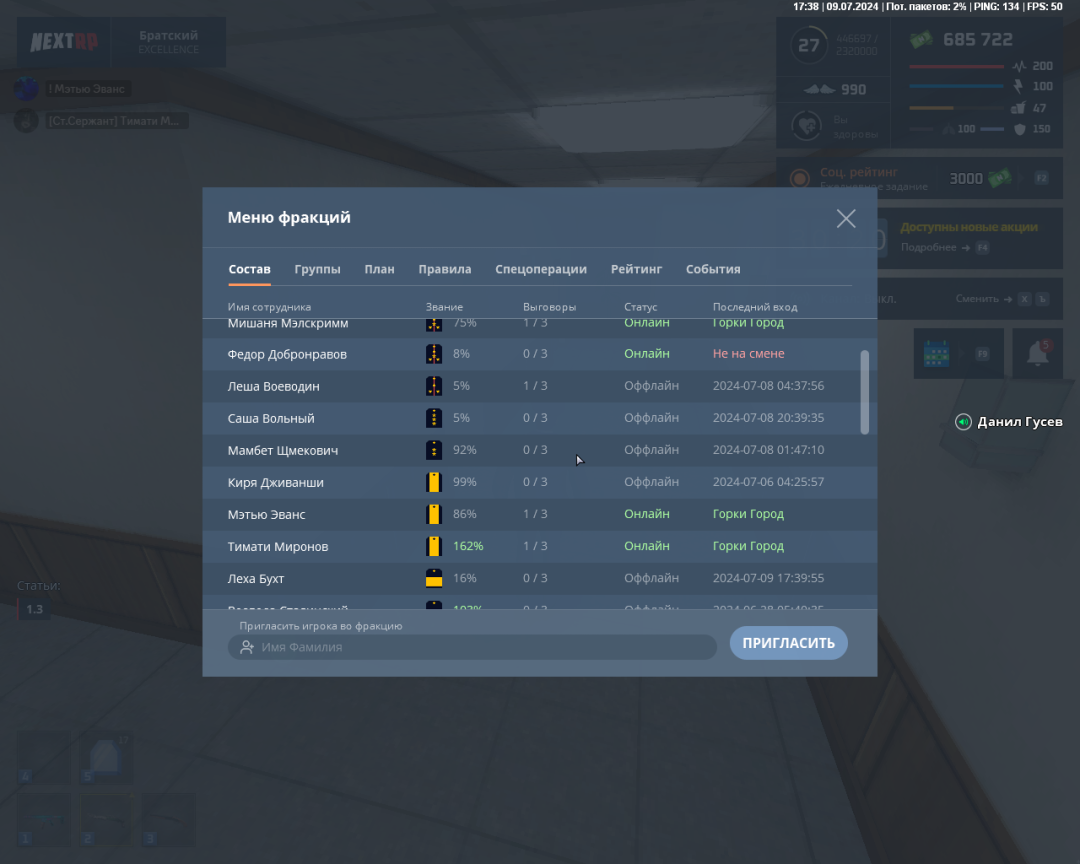Click rank insignia for Саша Вольный

[x=434, y=418]
